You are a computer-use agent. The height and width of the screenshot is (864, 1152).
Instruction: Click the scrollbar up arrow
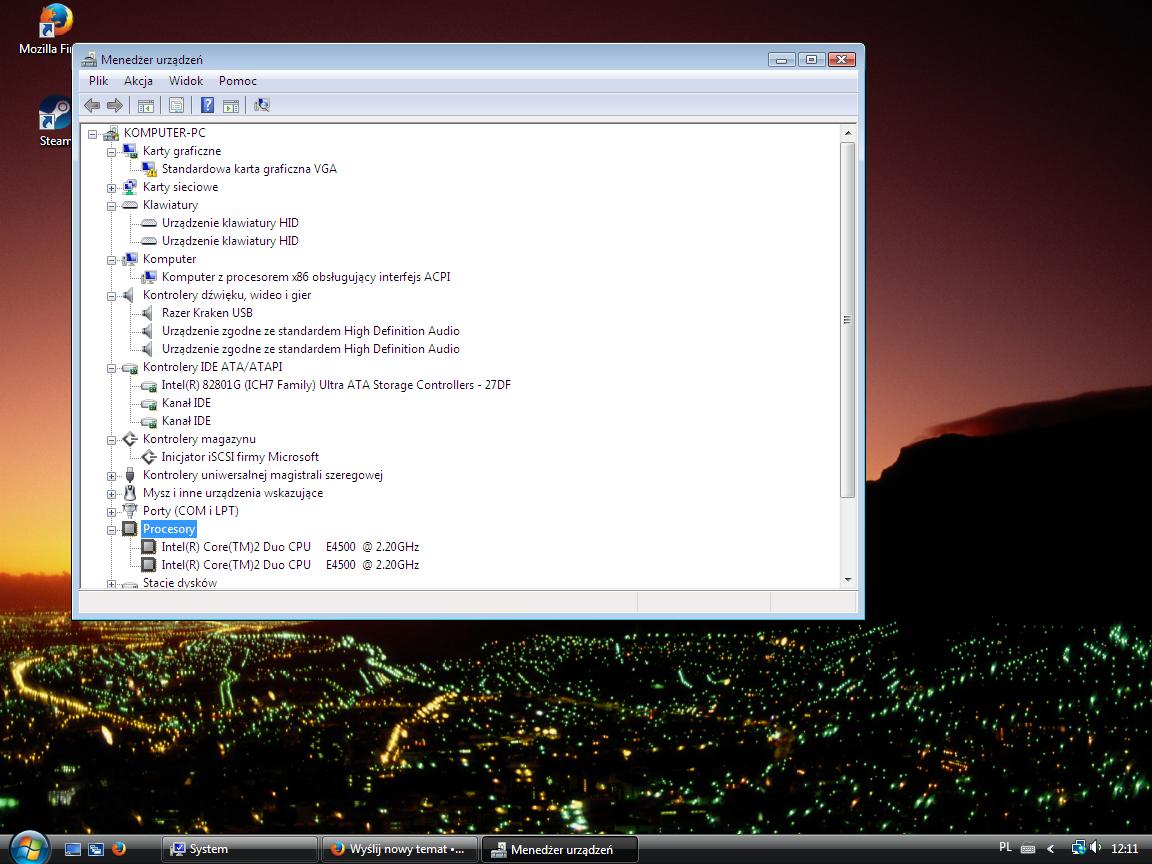[848, 133]
